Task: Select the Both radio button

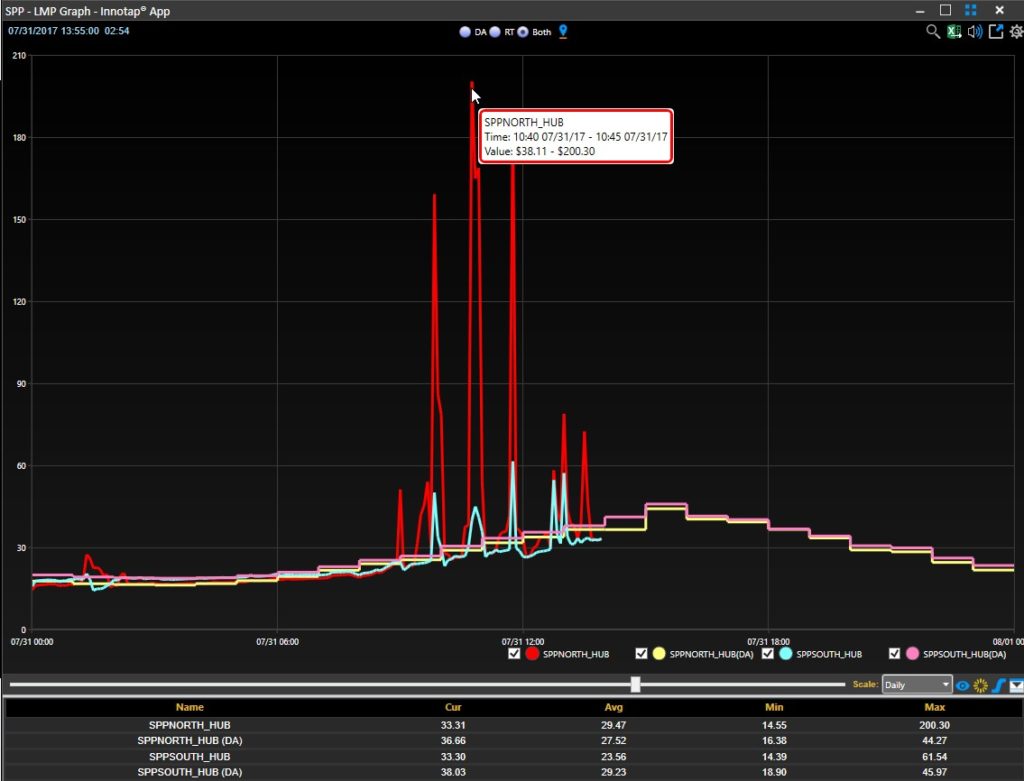Action: [523, 32]
